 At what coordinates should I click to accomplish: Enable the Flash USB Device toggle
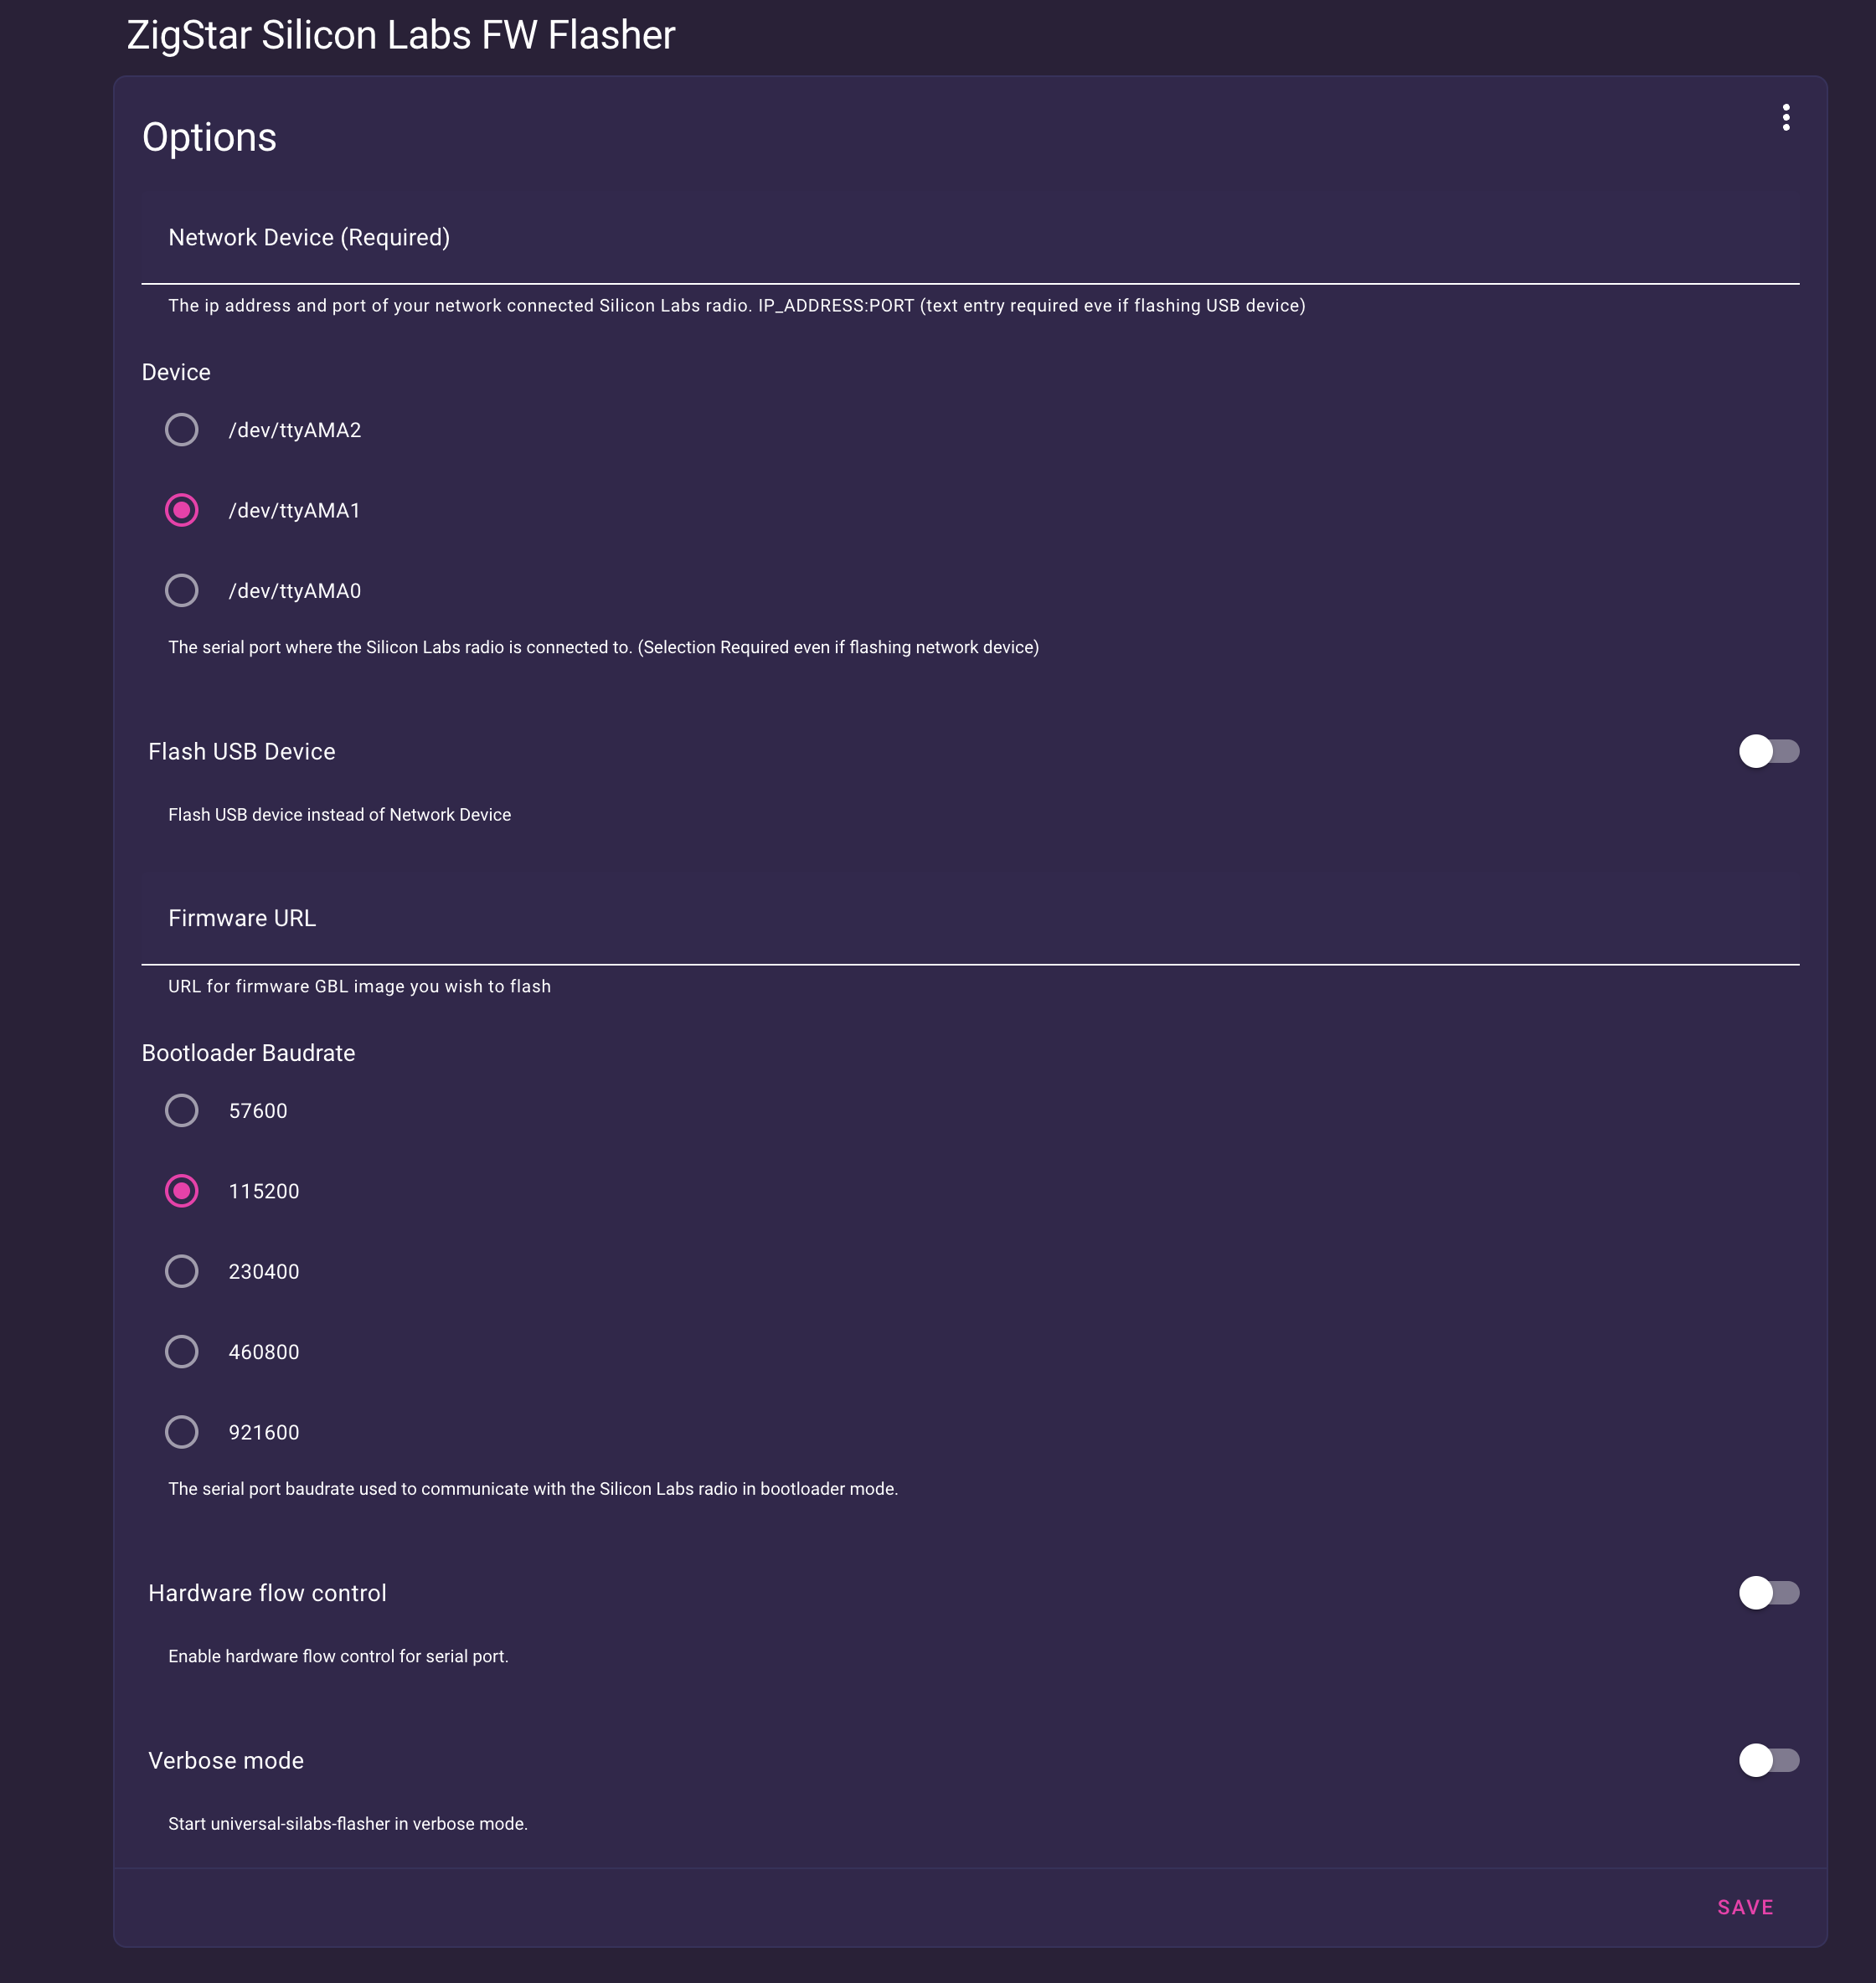1768,751
